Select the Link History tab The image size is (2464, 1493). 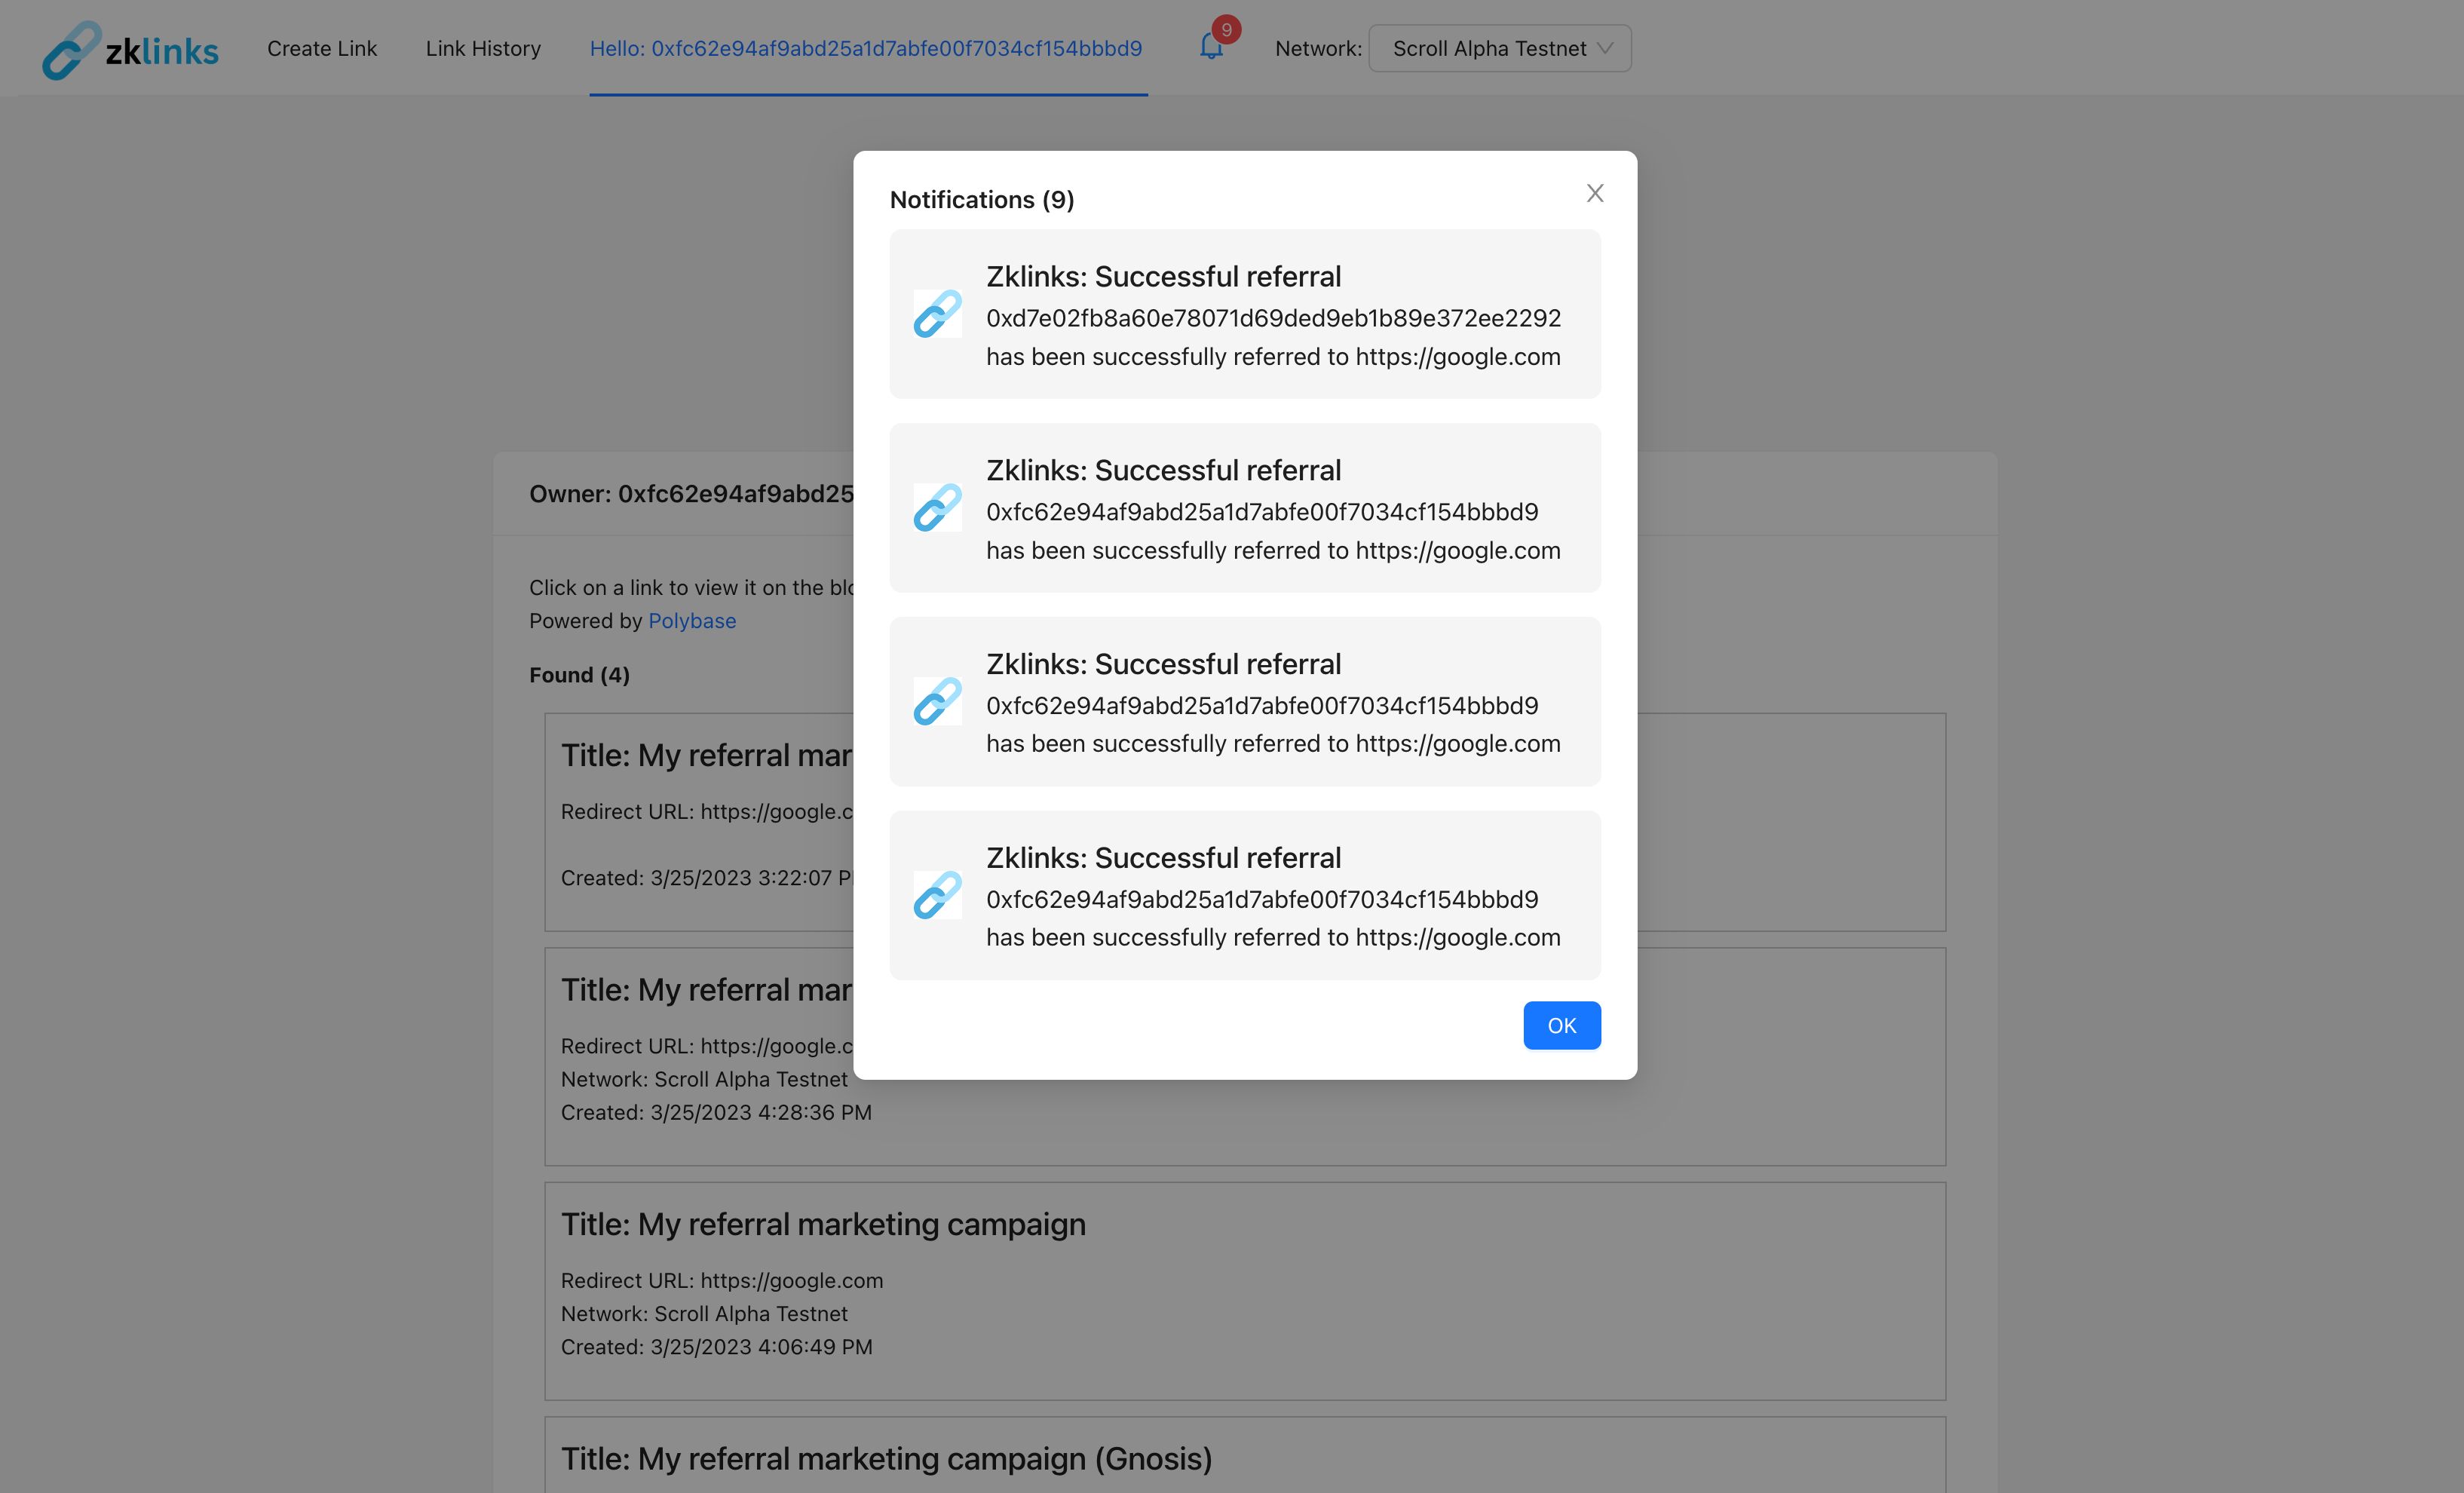[484, 48]
